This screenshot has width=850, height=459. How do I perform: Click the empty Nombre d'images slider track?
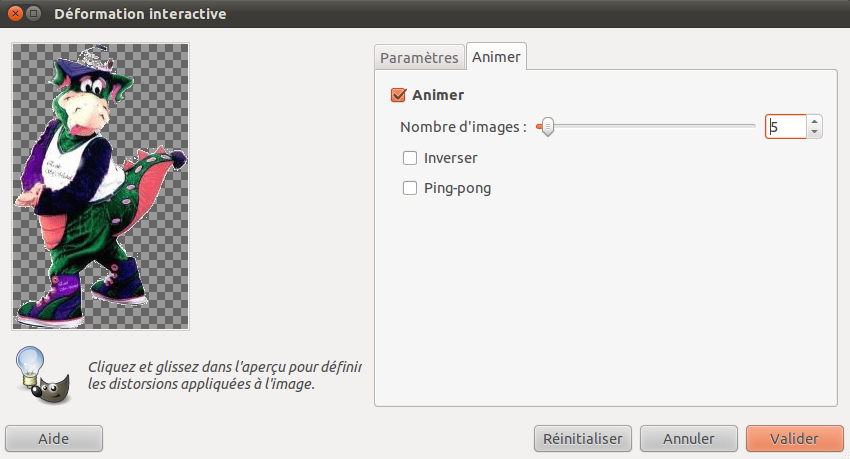point(655,126)
